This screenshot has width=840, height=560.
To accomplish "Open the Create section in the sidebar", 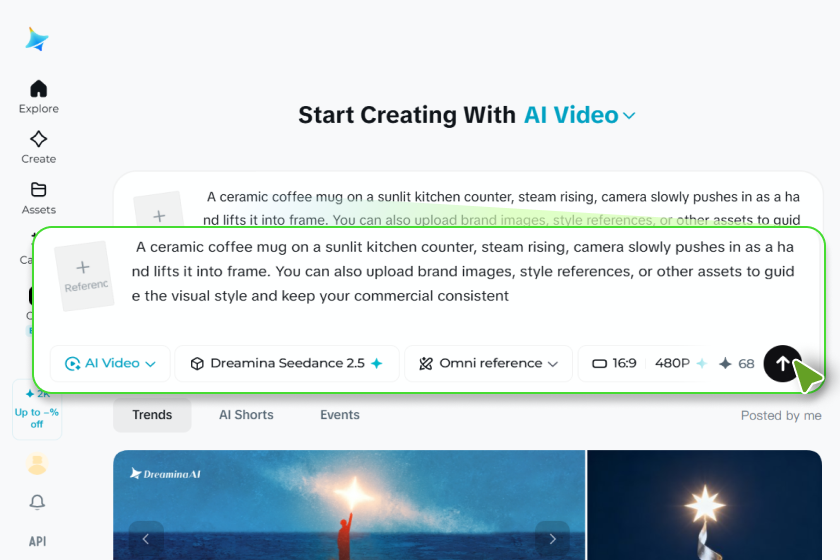I will click(39, 147).
